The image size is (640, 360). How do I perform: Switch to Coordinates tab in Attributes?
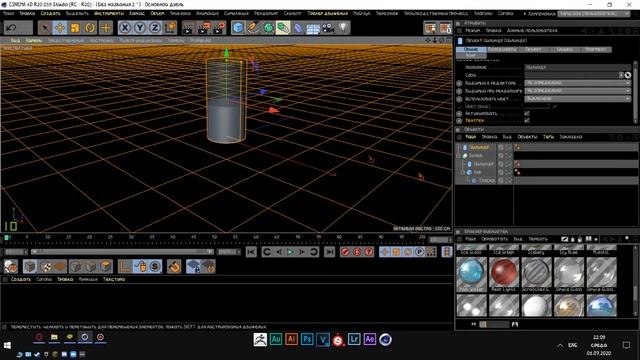(x=502, y=49)
